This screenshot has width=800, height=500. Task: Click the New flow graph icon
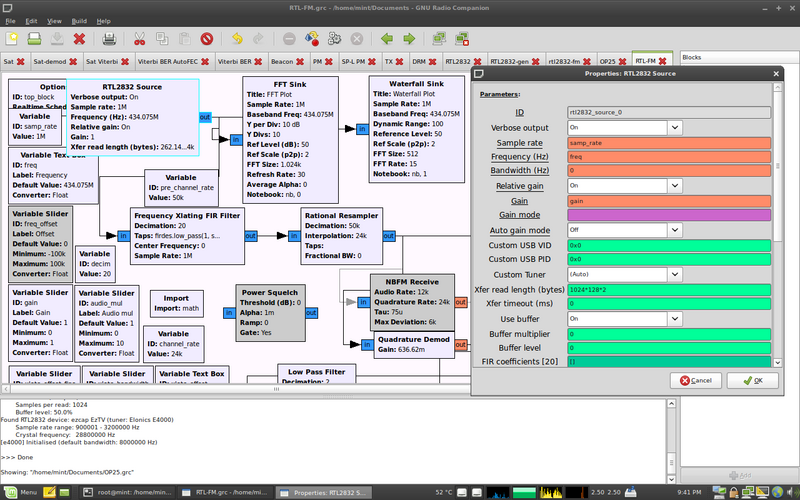point(12,39)
